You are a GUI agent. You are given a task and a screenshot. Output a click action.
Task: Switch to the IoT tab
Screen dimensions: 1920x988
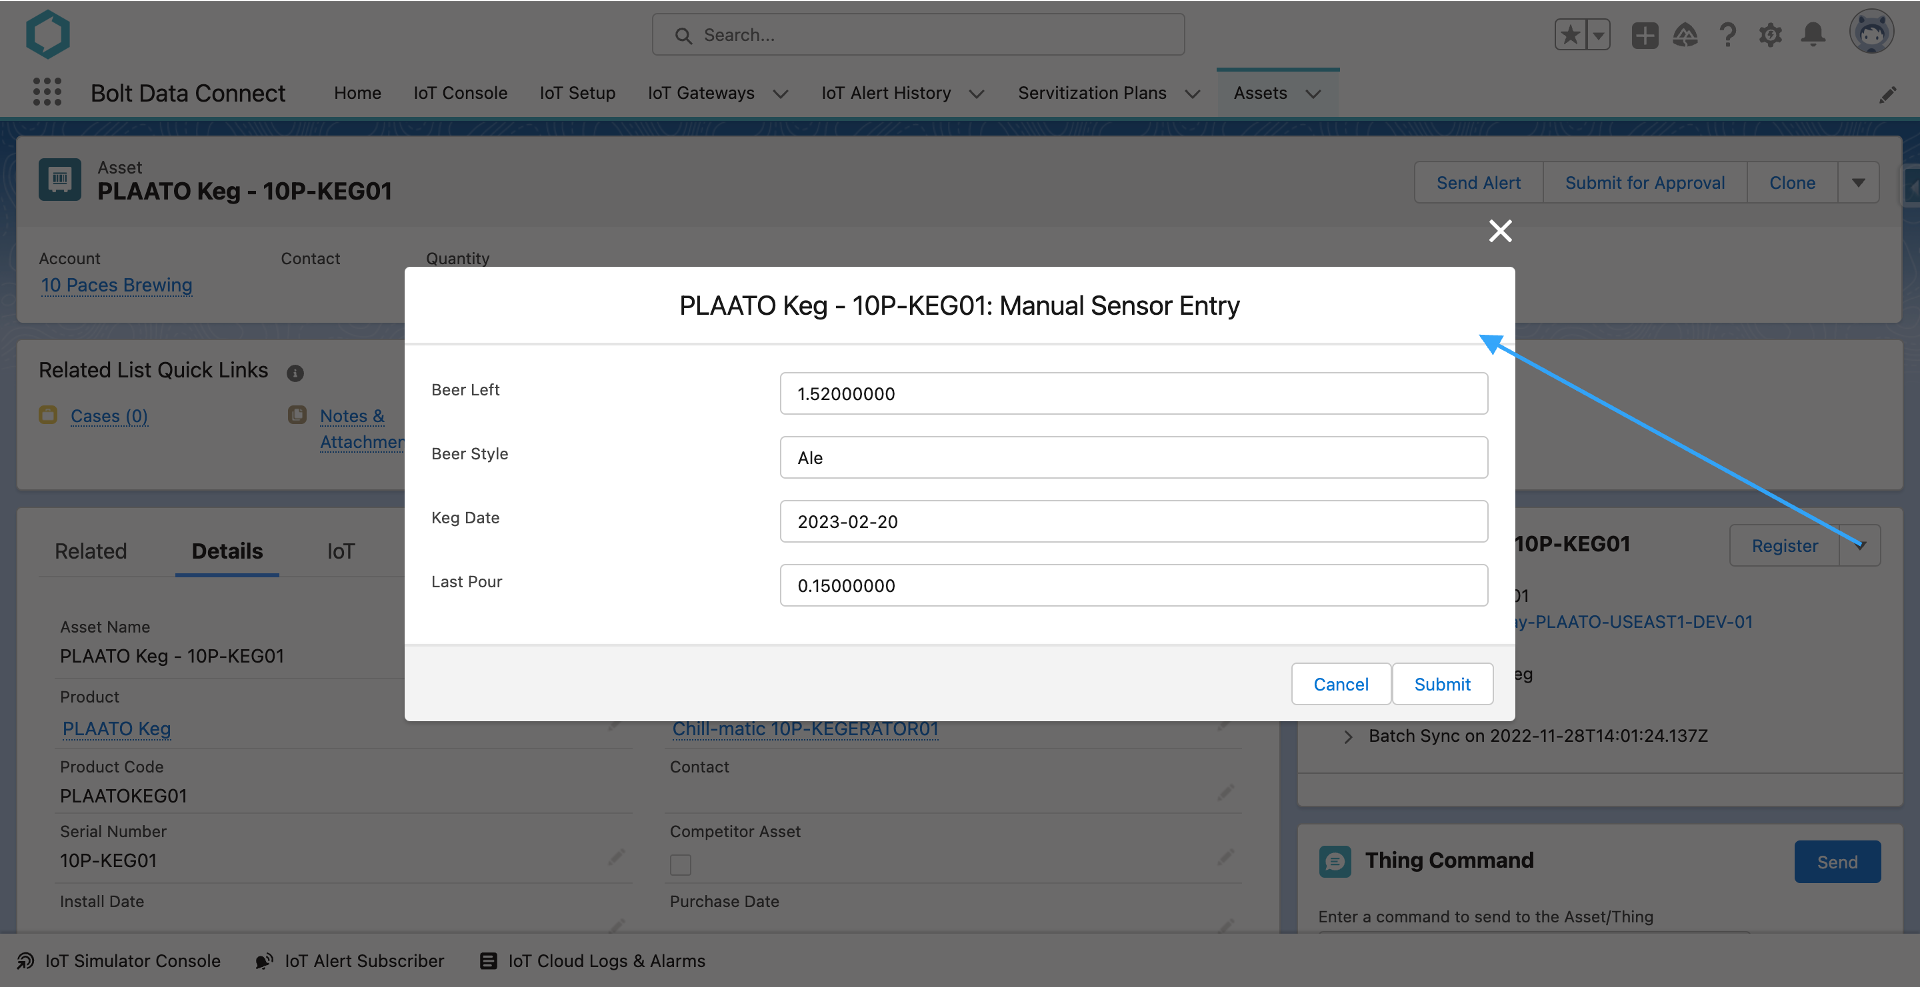pos(341,552)
